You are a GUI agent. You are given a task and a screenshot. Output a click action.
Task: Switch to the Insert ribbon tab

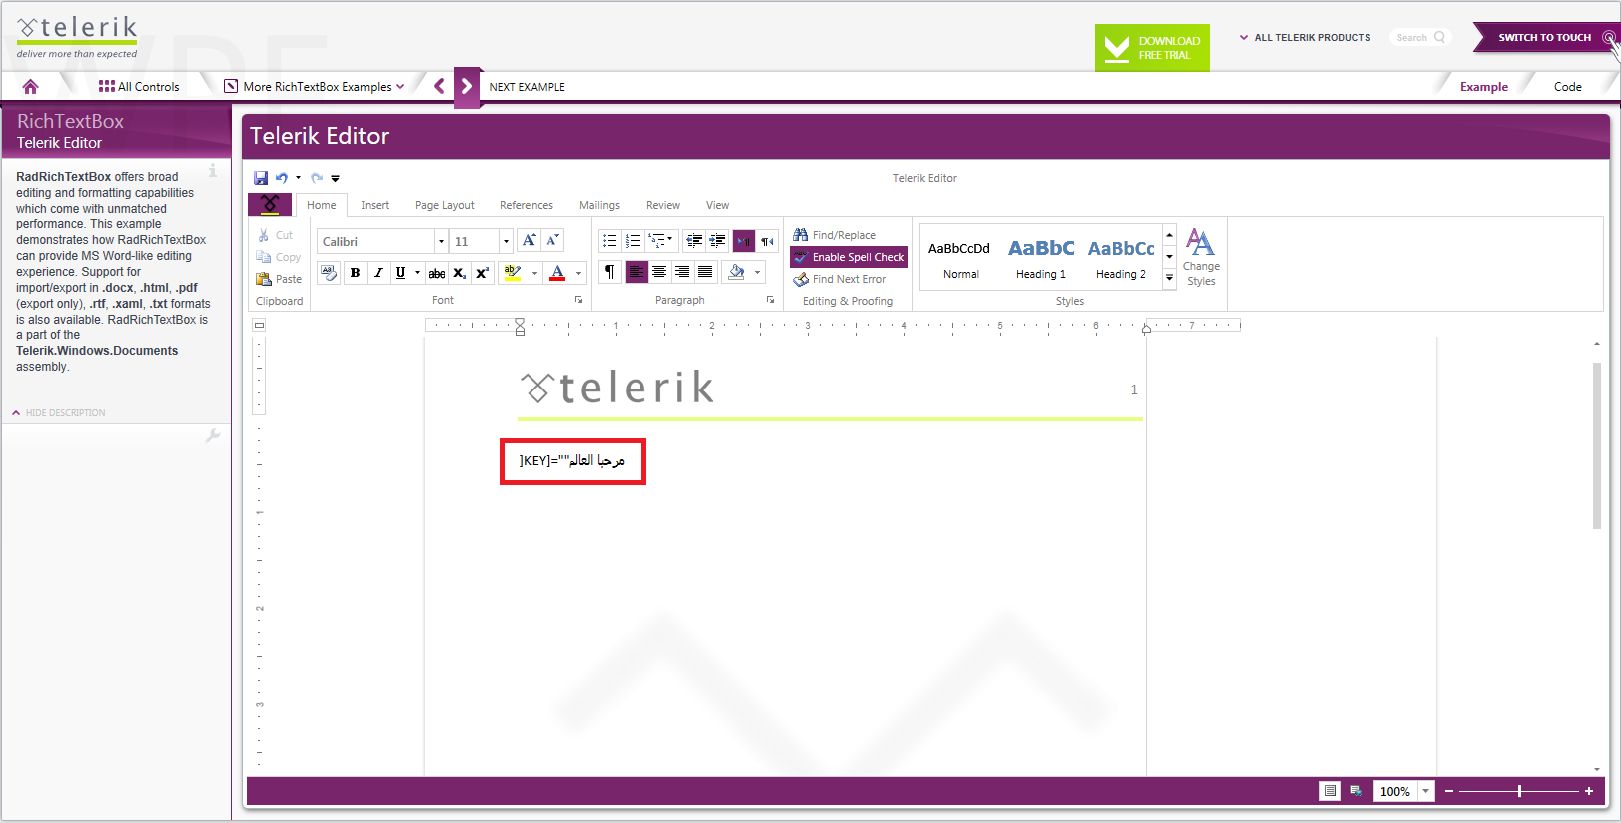(375, 205)
